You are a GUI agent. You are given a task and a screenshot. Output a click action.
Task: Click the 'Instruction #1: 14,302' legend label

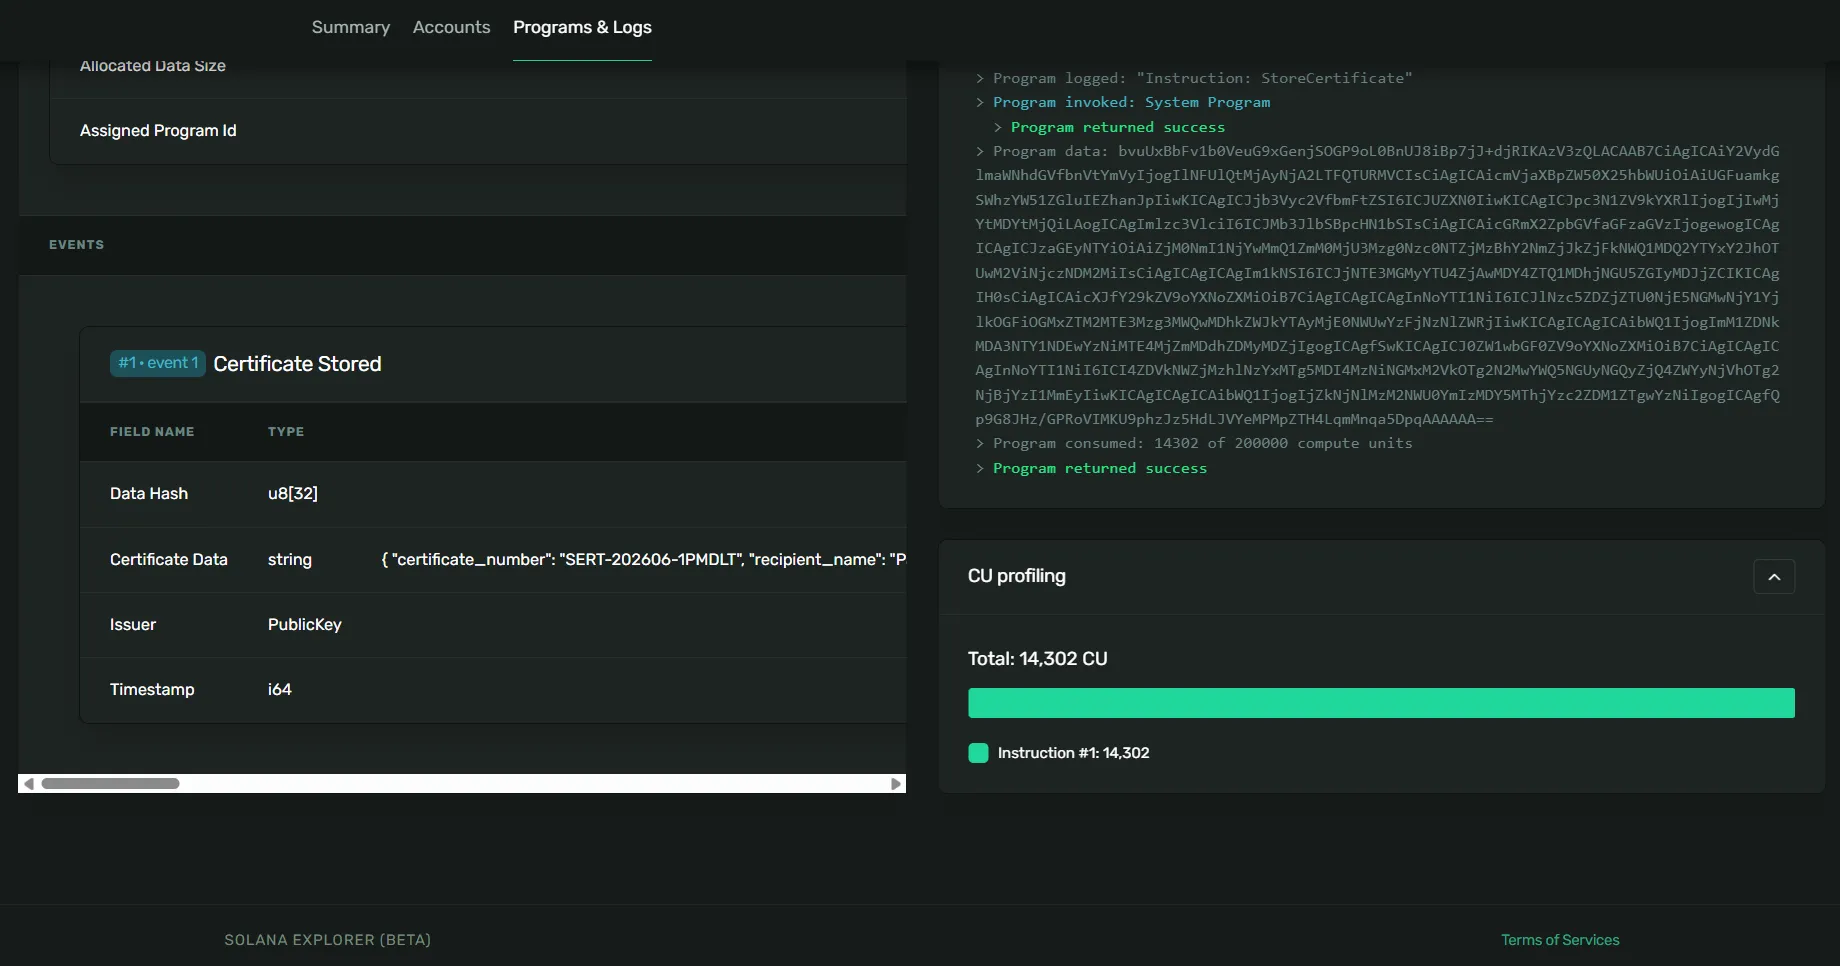[x=1074, y=753]
